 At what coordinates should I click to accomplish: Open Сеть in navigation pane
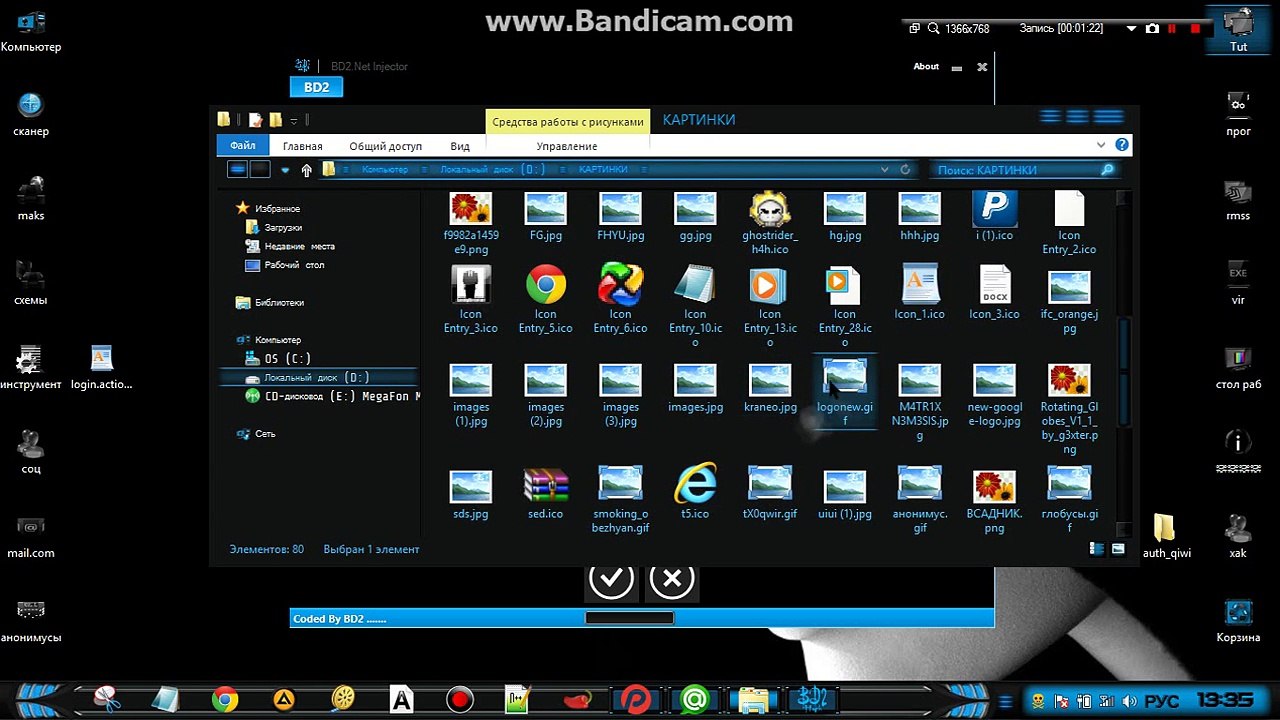point(265,434)
